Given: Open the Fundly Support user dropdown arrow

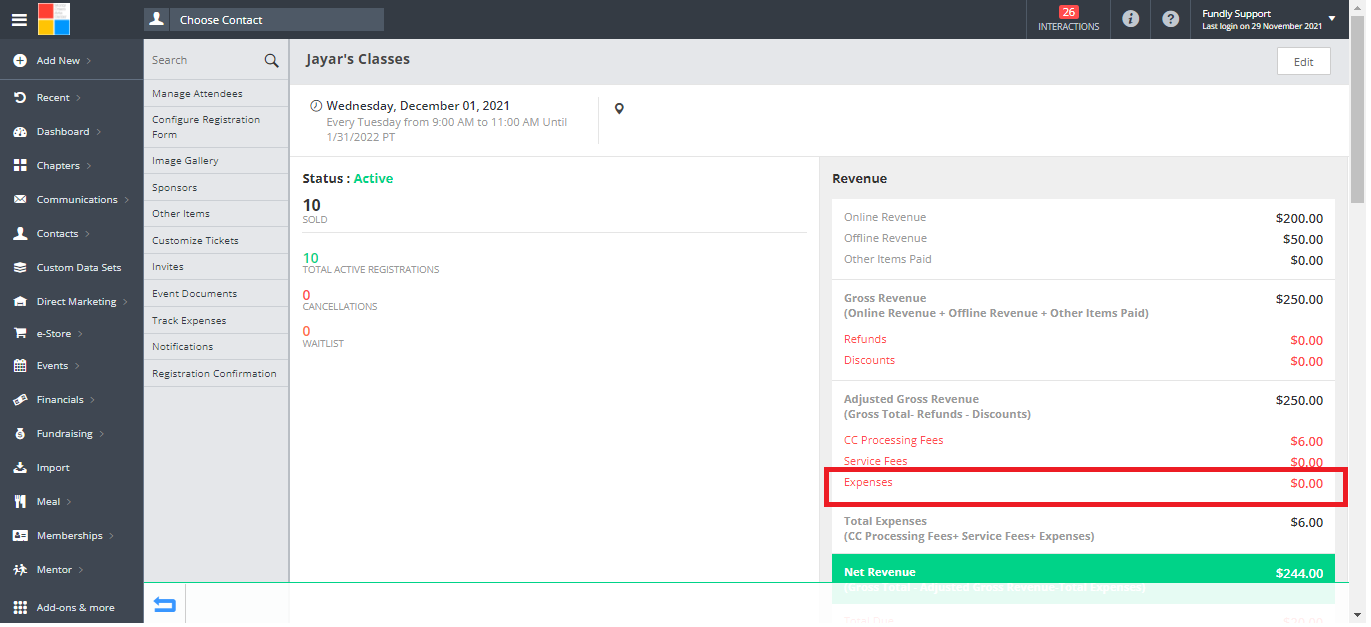Looking at the screenshot, I should coord(1331,19).
